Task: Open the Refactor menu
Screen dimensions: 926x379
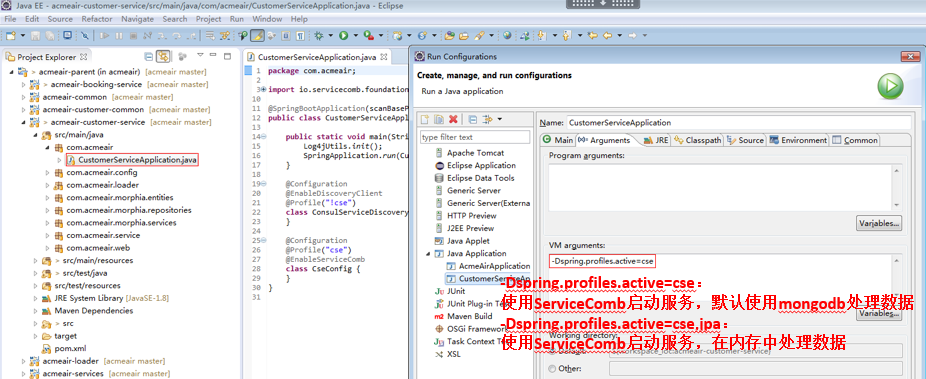Action: click(x=97, y=19)
